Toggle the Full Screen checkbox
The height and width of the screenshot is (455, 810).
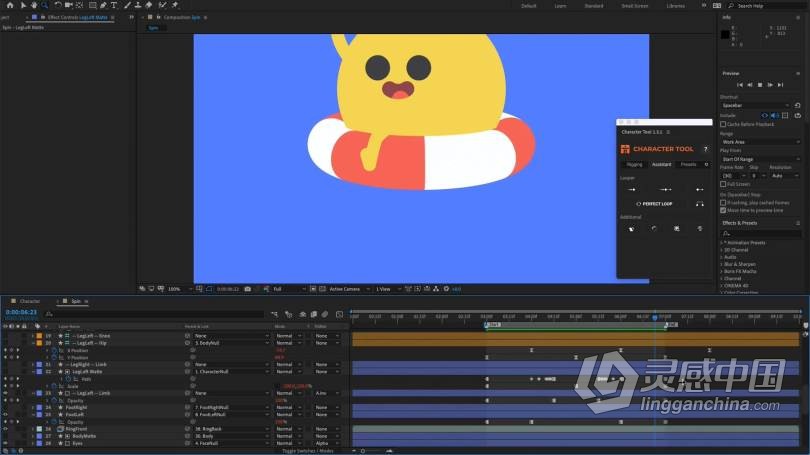click(x=723, y=184)
